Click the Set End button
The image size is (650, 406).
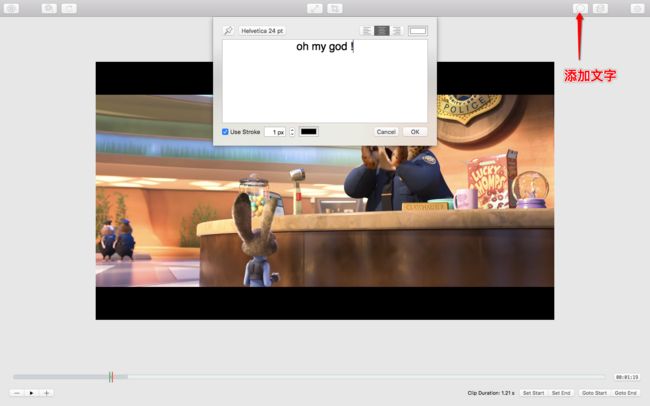[x=561, y=393]
